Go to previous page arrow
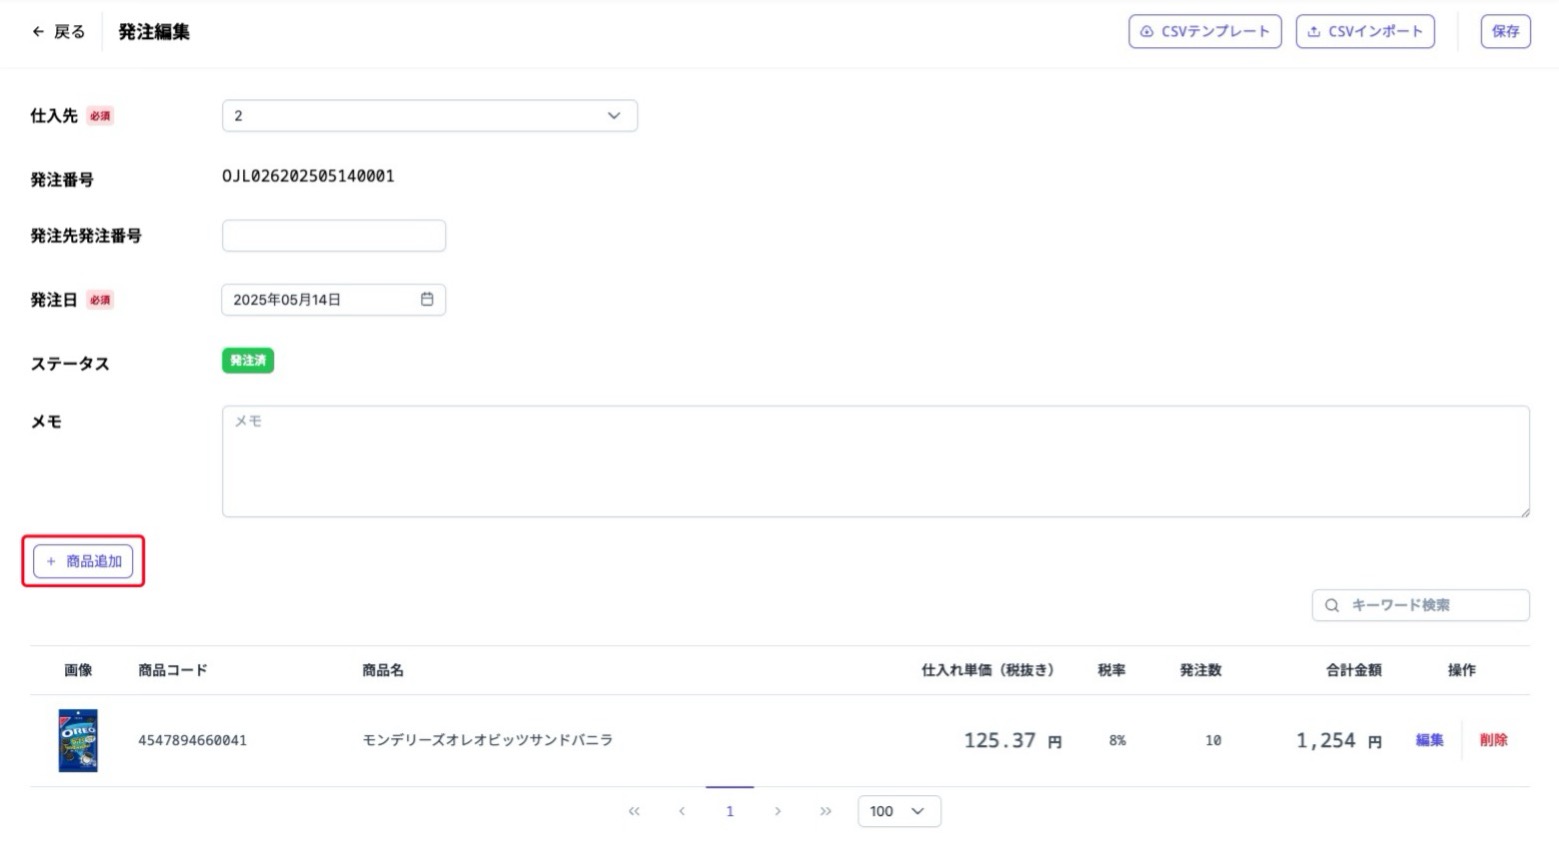The width and height of the screenshot is (1559, 851). (682, 811)
